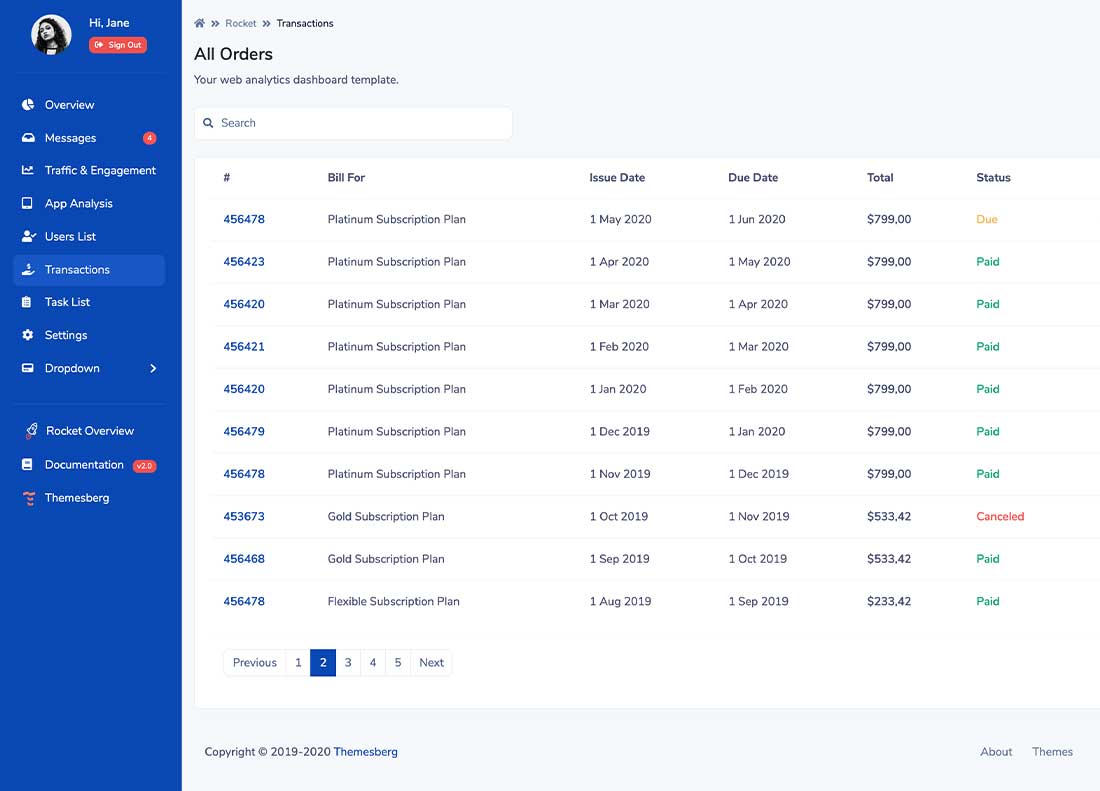Click the V2.0 version badge

pyautogui.click(x=144, y=464)
